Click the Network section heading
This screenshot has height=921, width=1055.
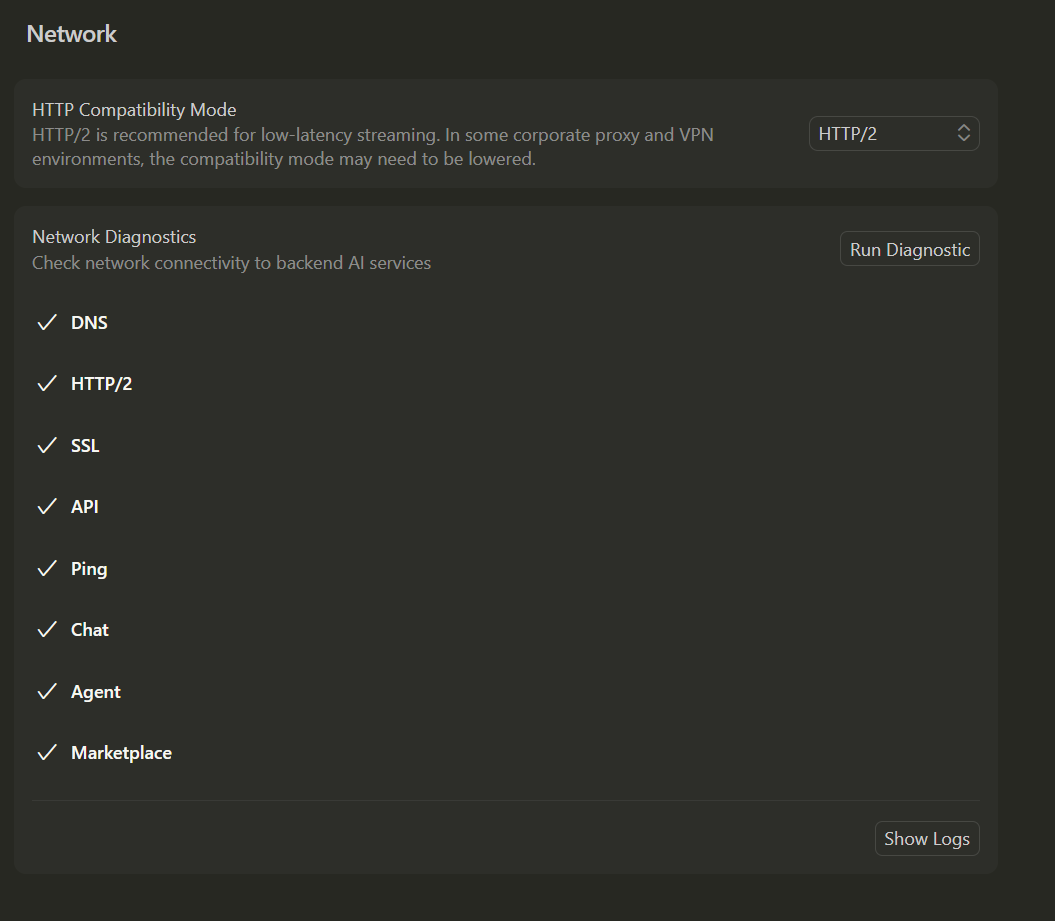[x=72, y=34]
